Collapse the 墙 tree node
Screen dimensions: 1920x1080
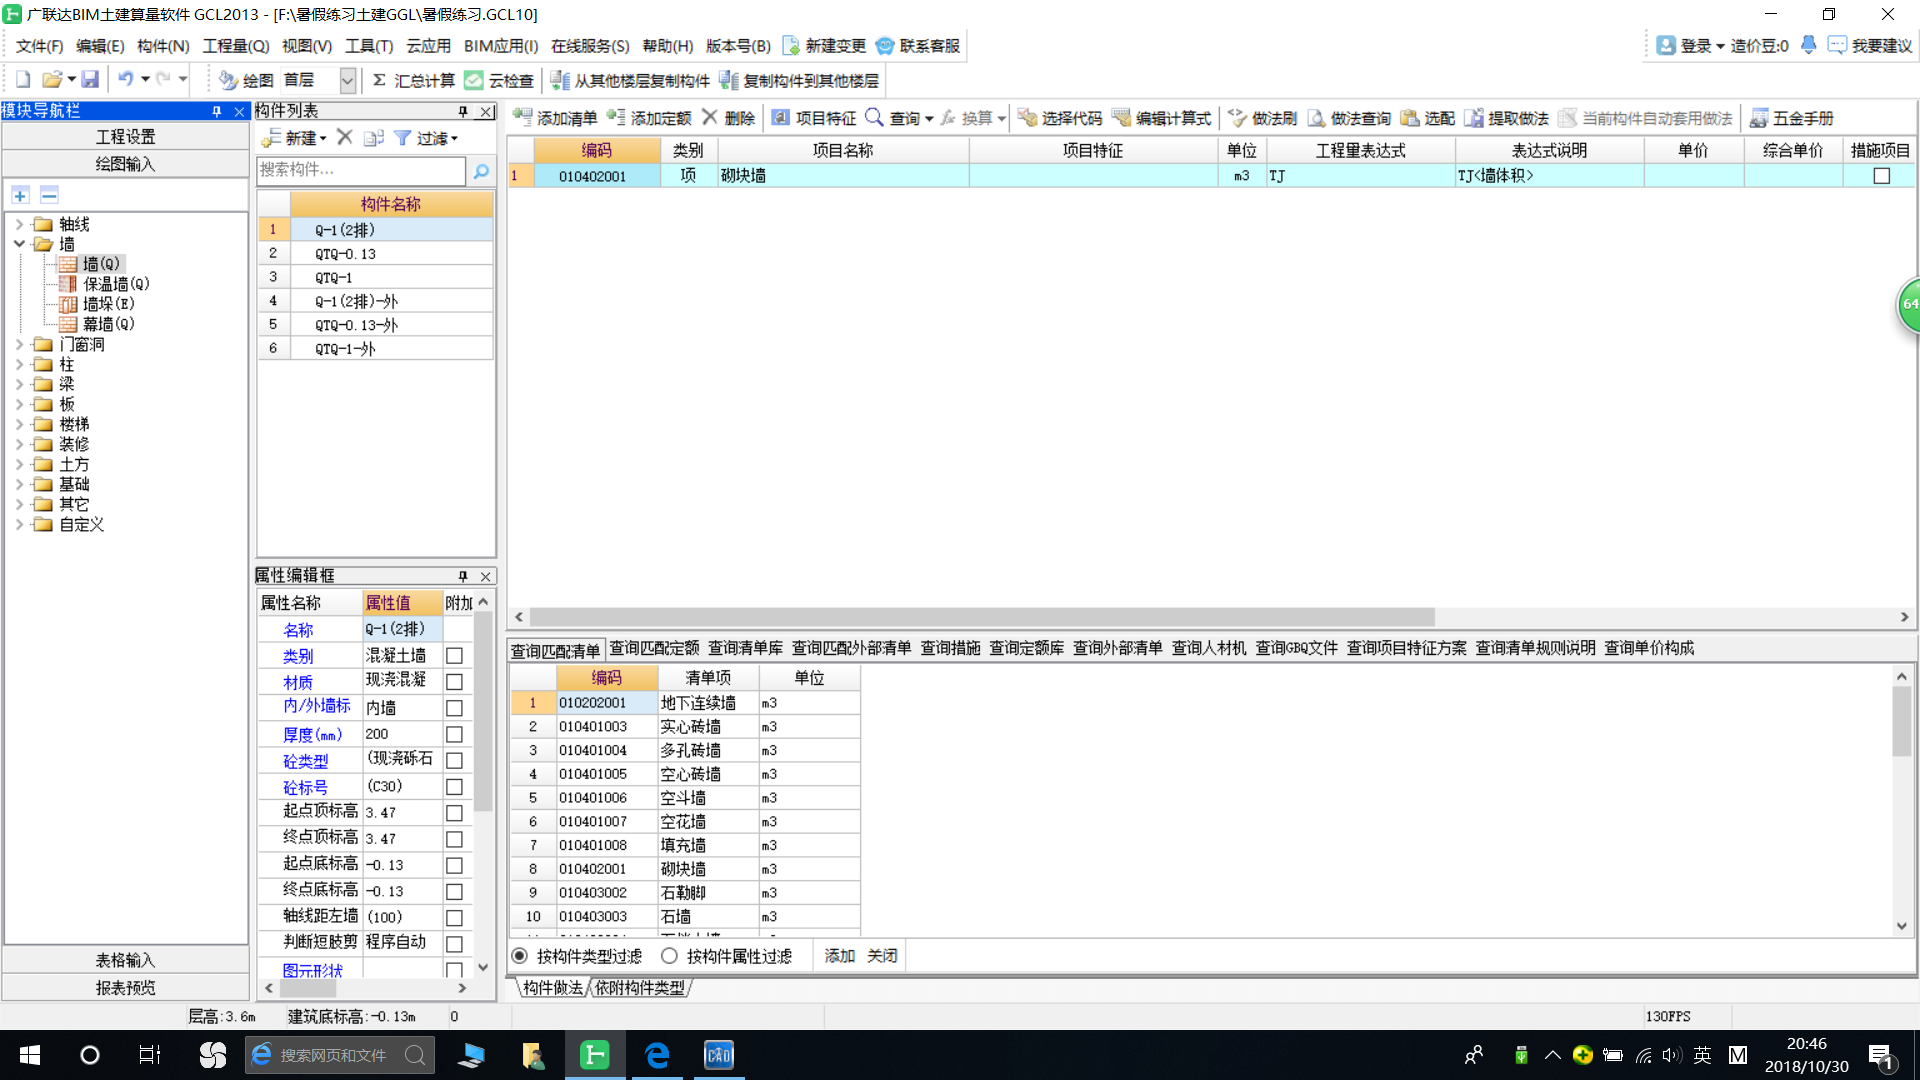(x=19, y=244)
